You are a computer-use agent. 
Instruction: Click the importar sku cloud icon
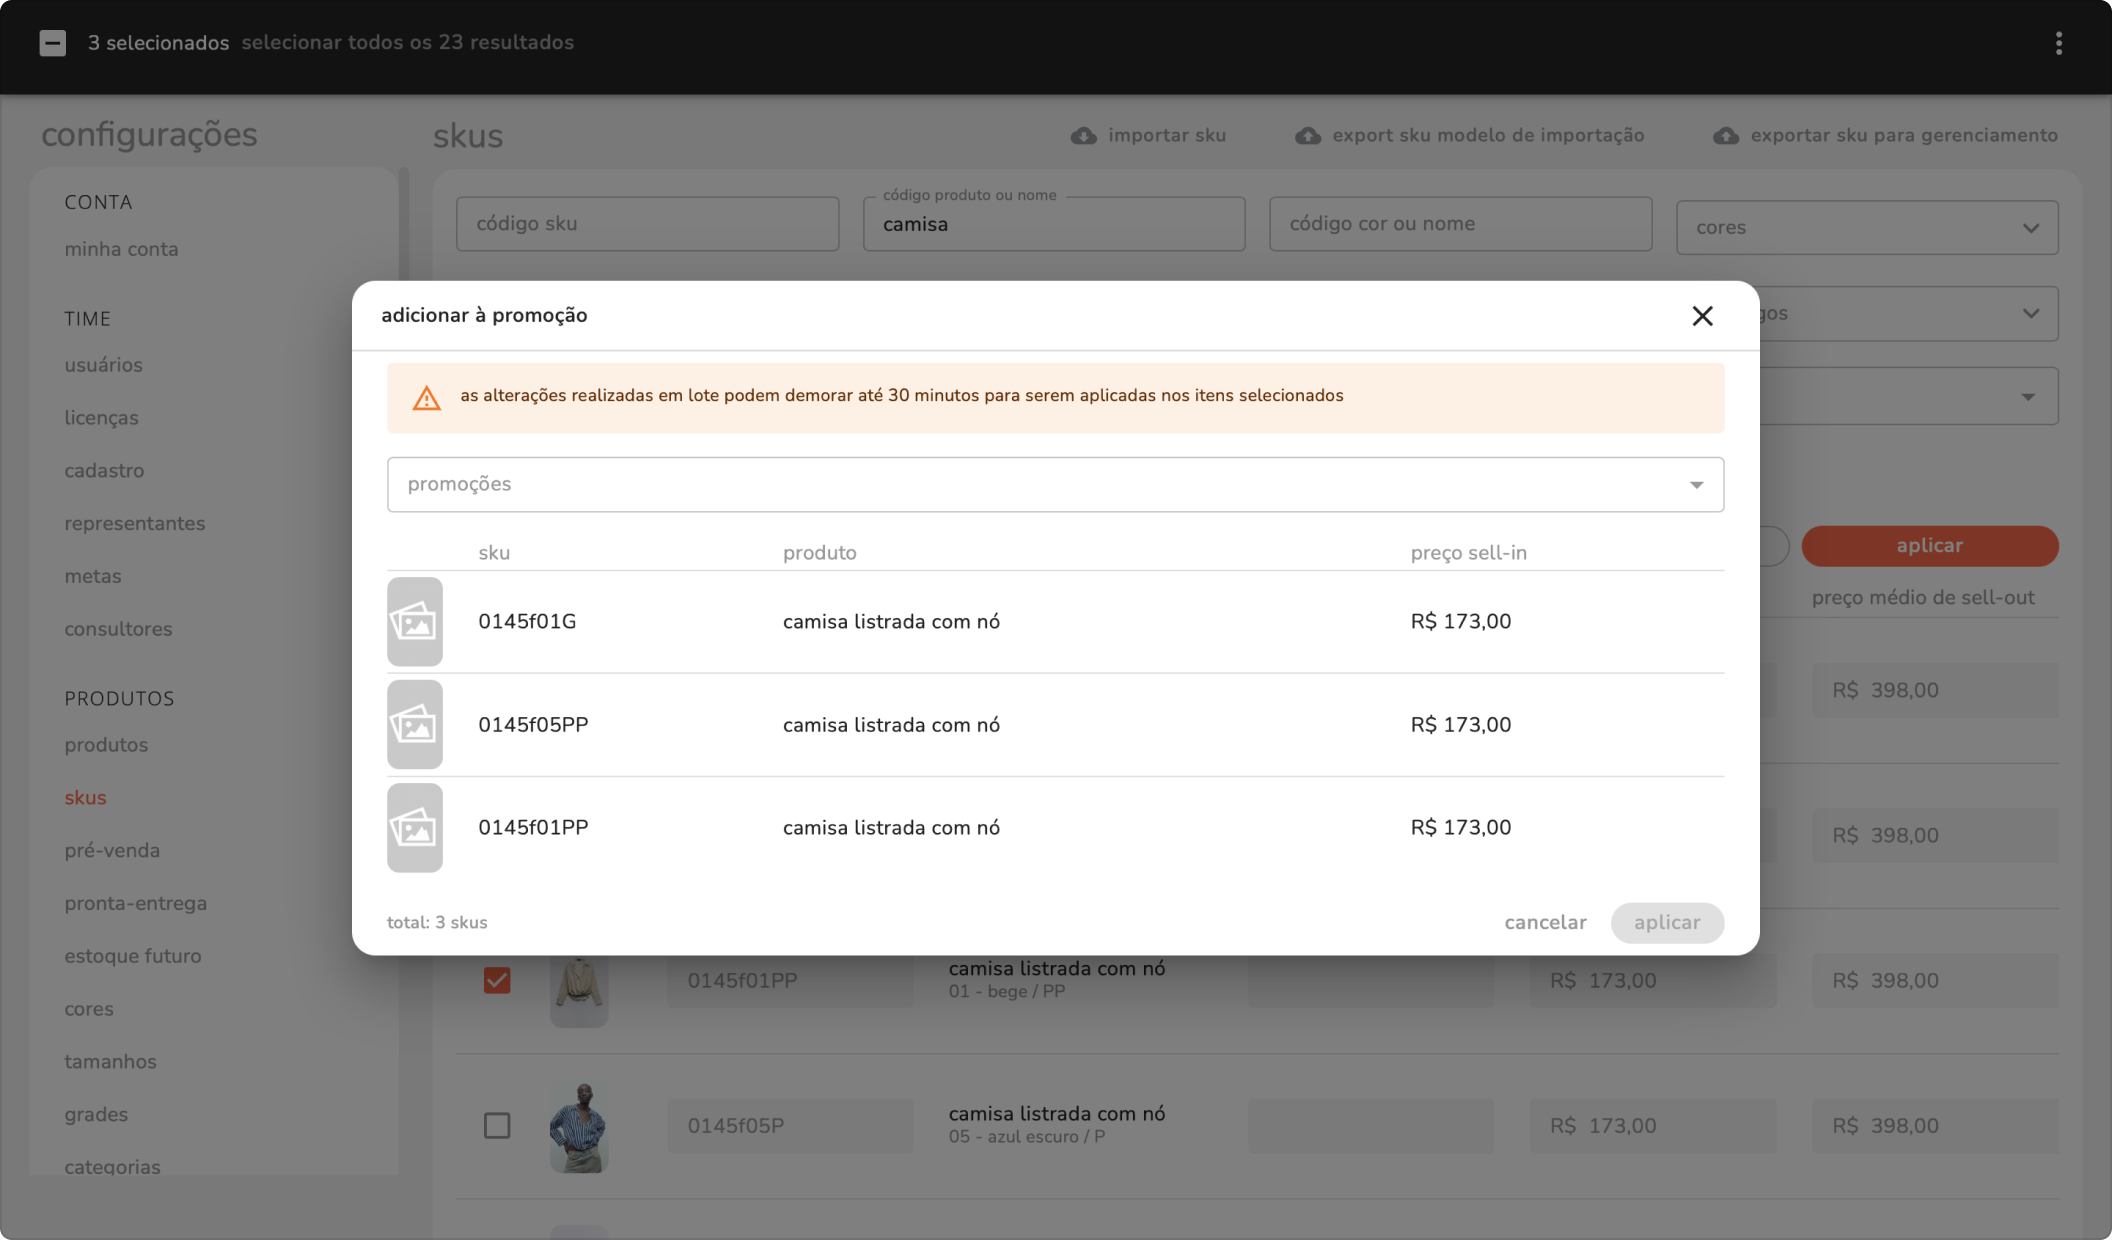click(1083, 136)
